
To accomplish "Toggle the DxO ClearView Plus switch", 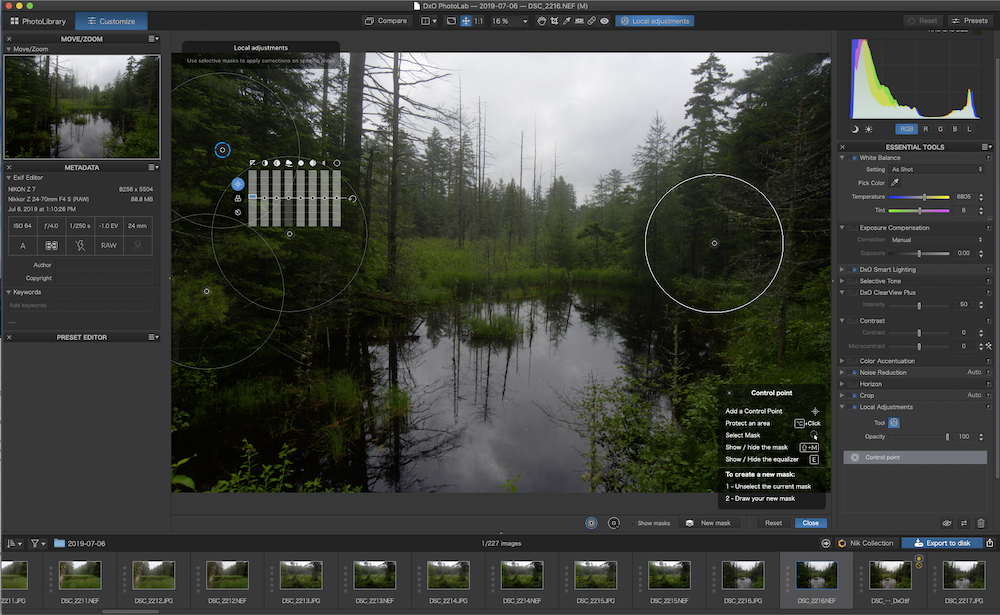I will (854, 293).
